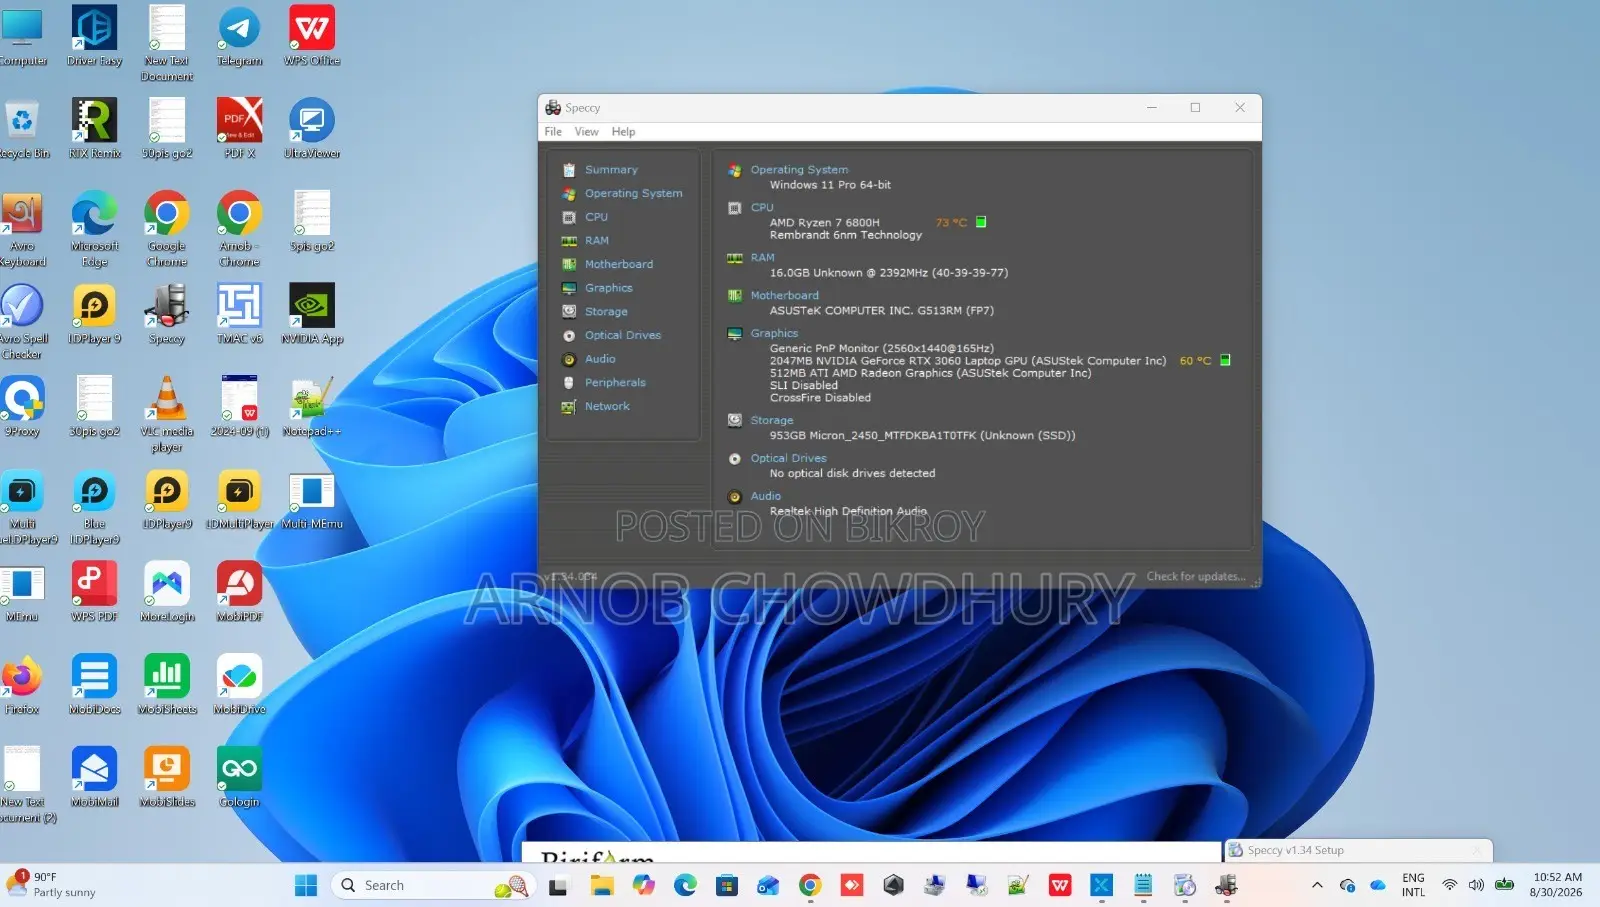Select the Notepad++ desktop shortcut
The image size is (1600, 907).
312,408
